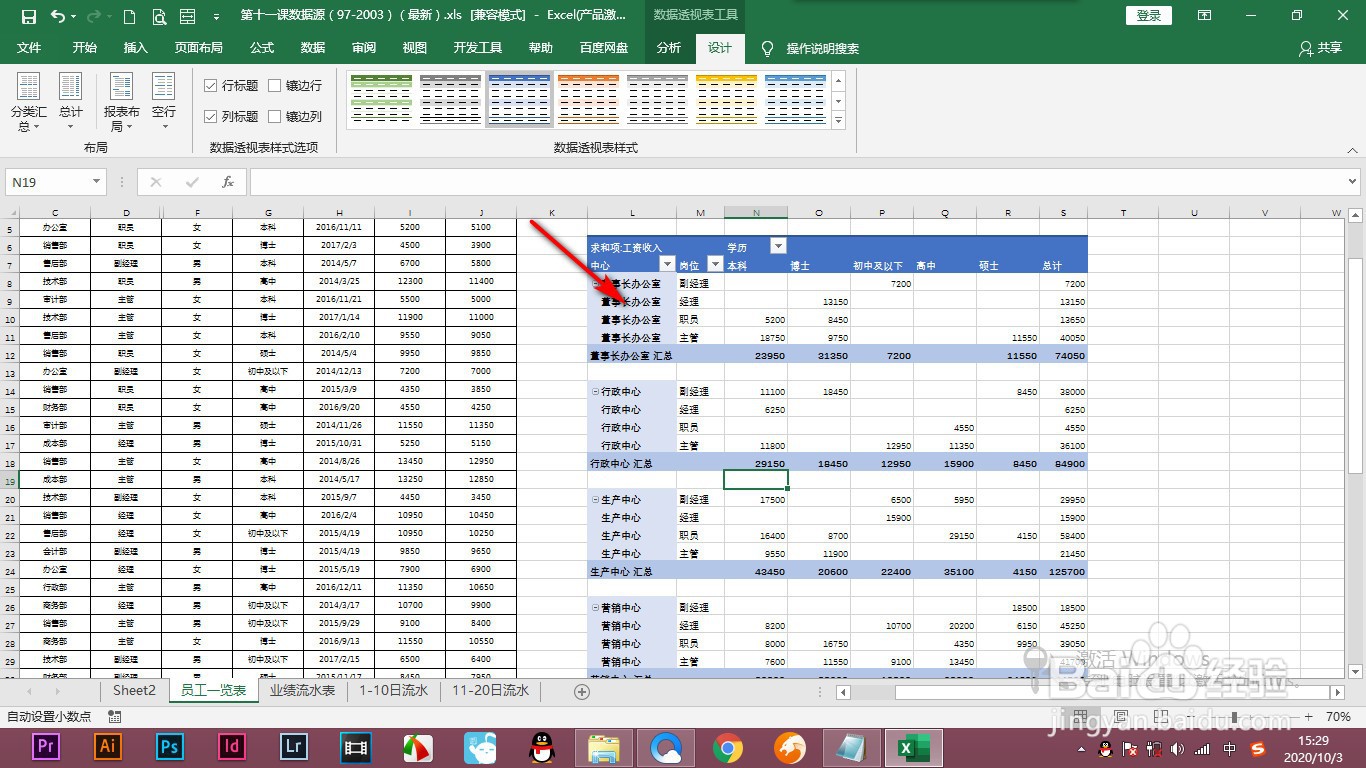Click the Excel taskbar icon
Image resolution: width=1366 pixels, height=768 pixels.
click(913, 747)
